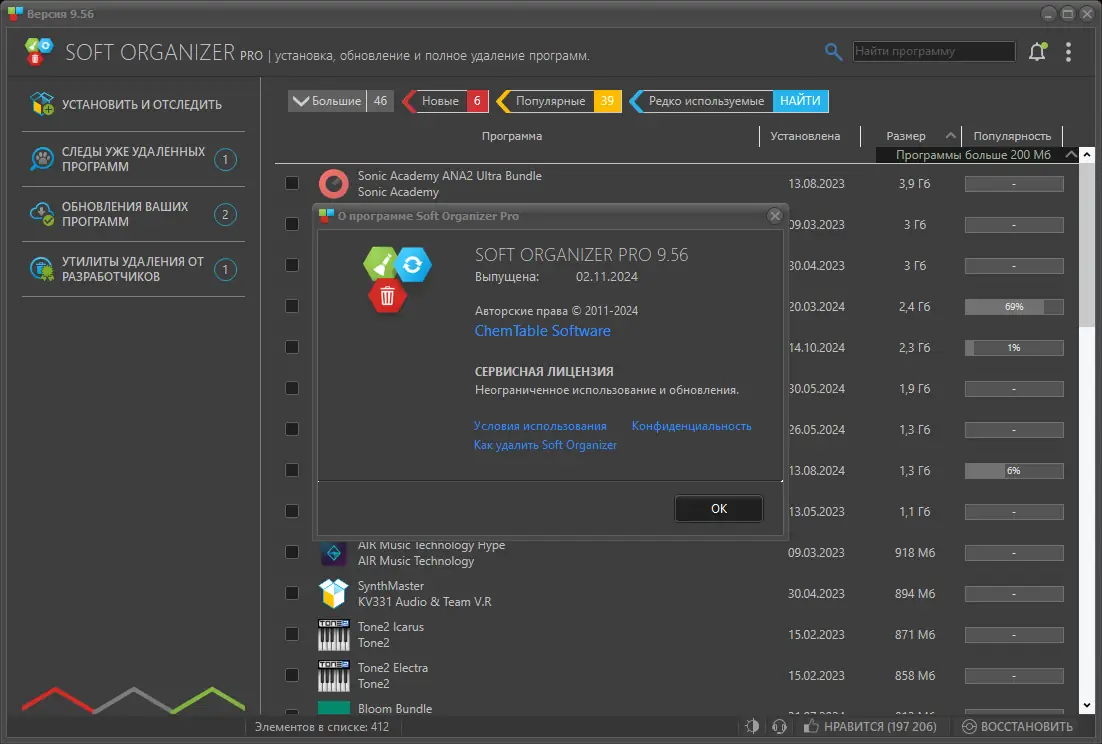This screenshot has height=744, width=1102.
Task: Click the scrollbar up arrow
Action: [x=1087, y=155]
